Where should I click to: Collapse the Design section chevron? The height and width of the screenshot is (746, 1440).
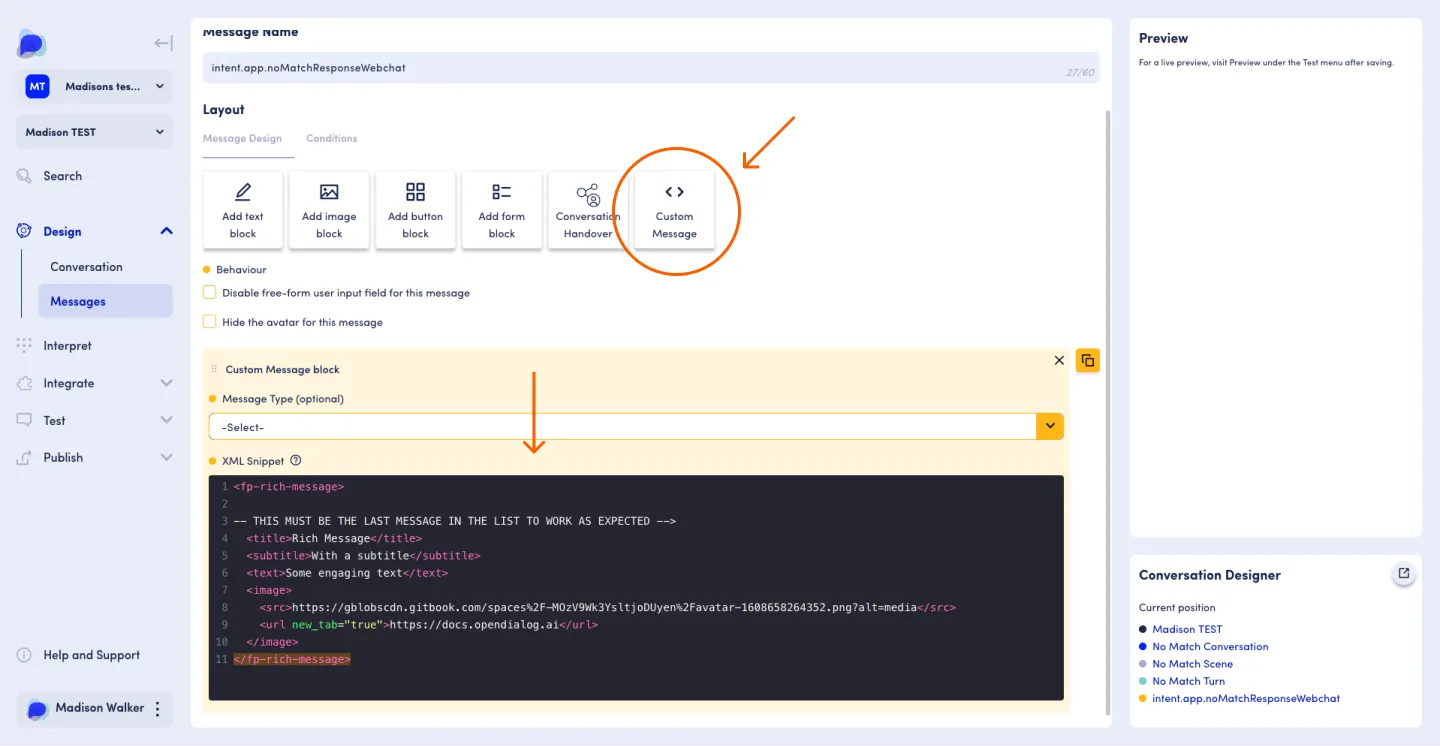click(166, 231)
